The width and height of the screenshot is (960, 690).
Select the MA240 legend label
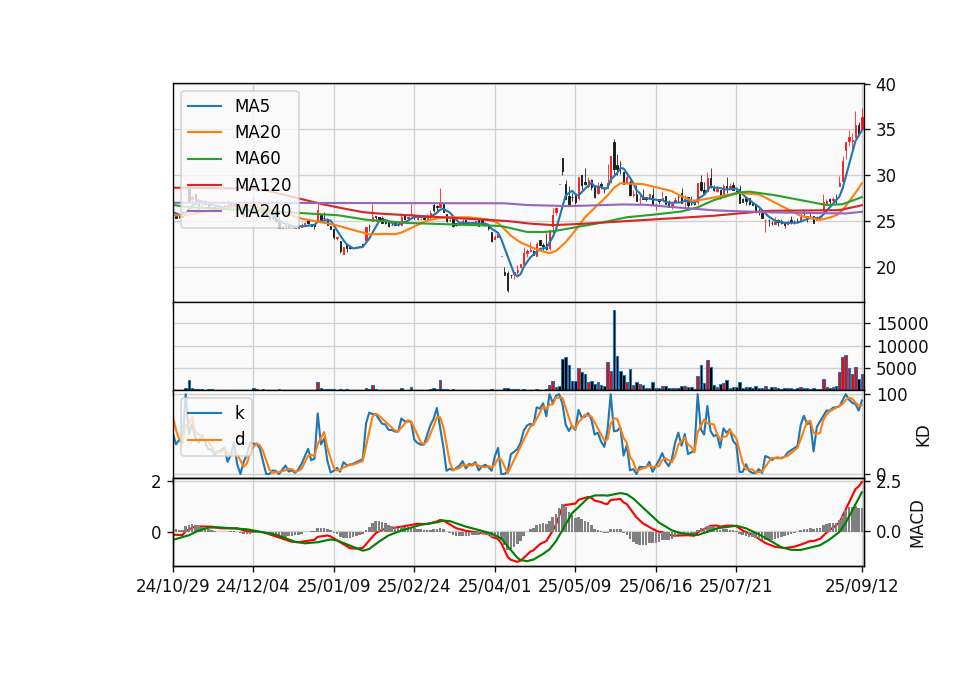(263, 211)
